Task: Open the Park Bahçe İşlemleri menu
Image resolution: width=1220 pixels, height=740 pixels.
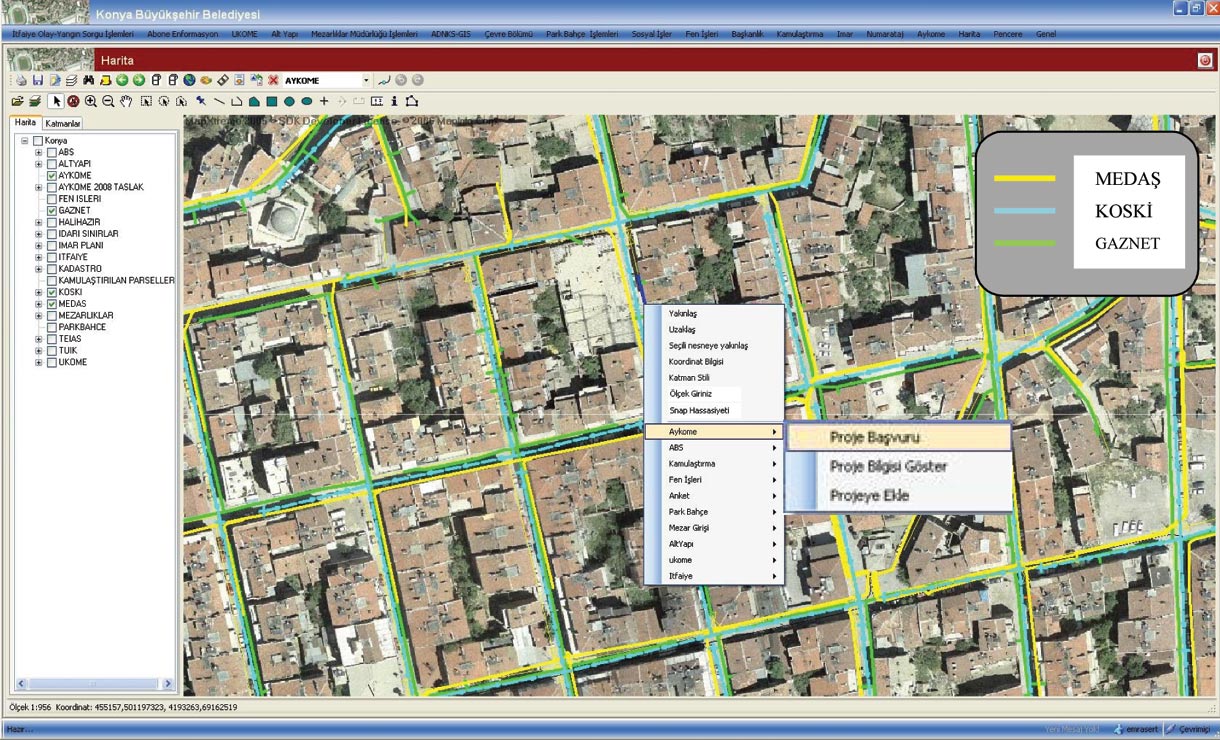Action: coord(582,34)
